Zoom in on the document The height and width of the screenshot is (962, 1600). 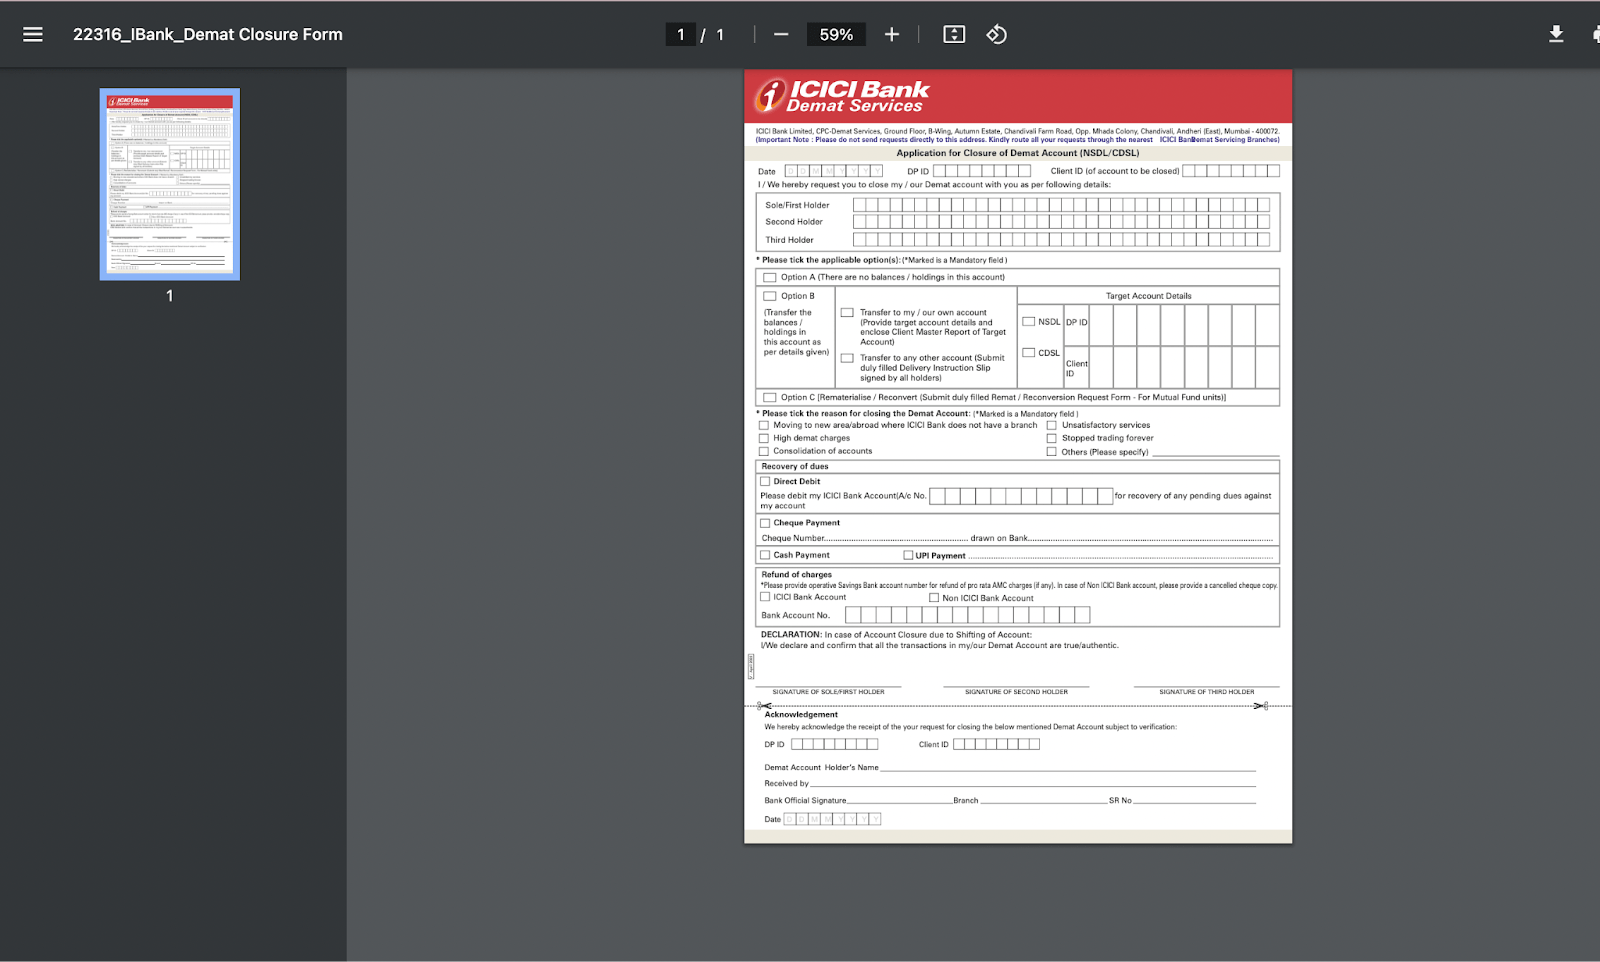(891, 33)
